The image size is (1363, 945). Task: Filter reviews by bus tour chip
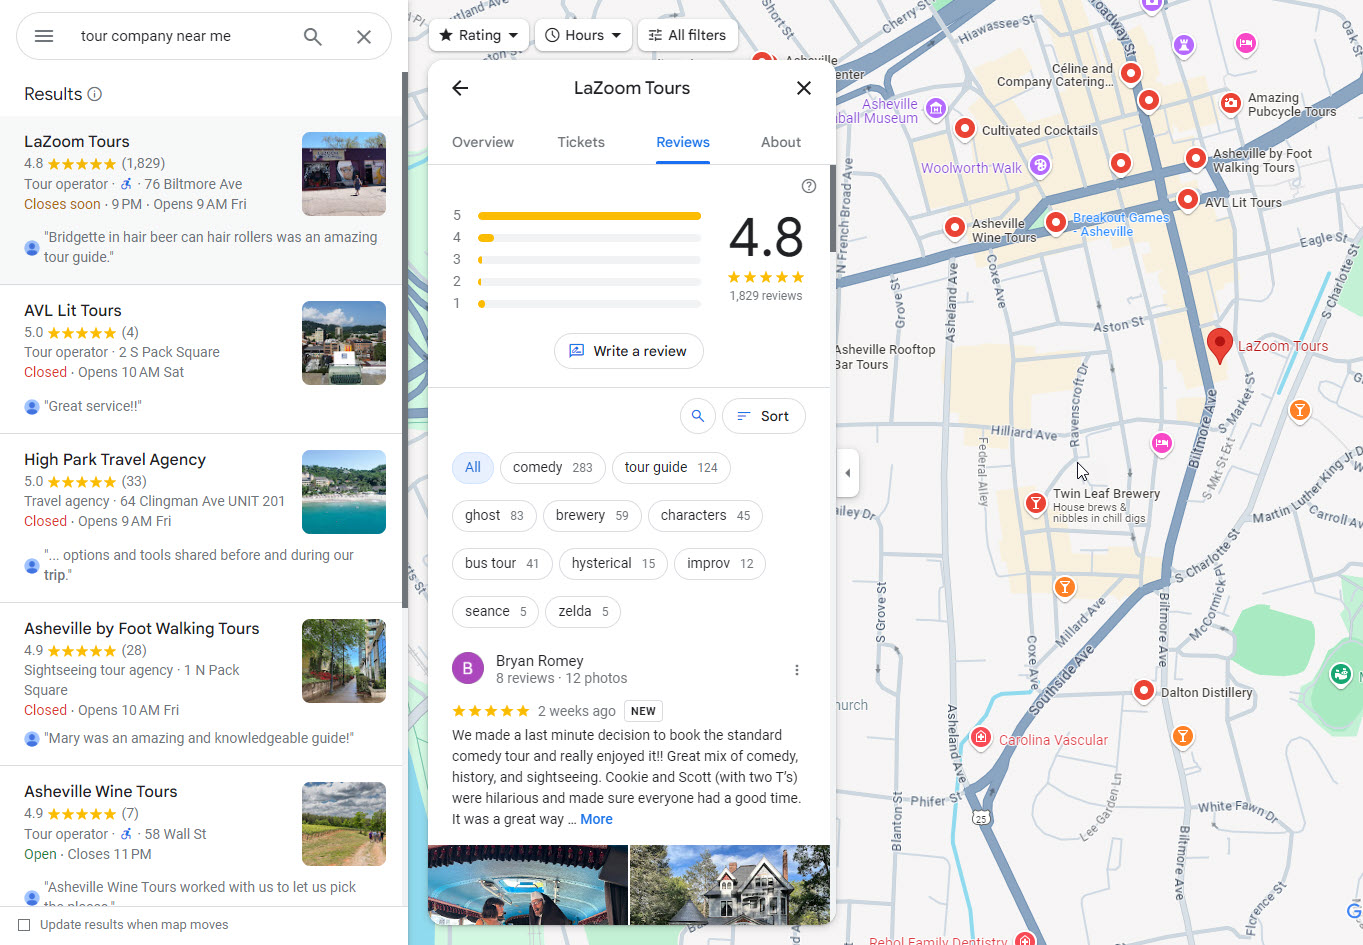pos(502,564)
